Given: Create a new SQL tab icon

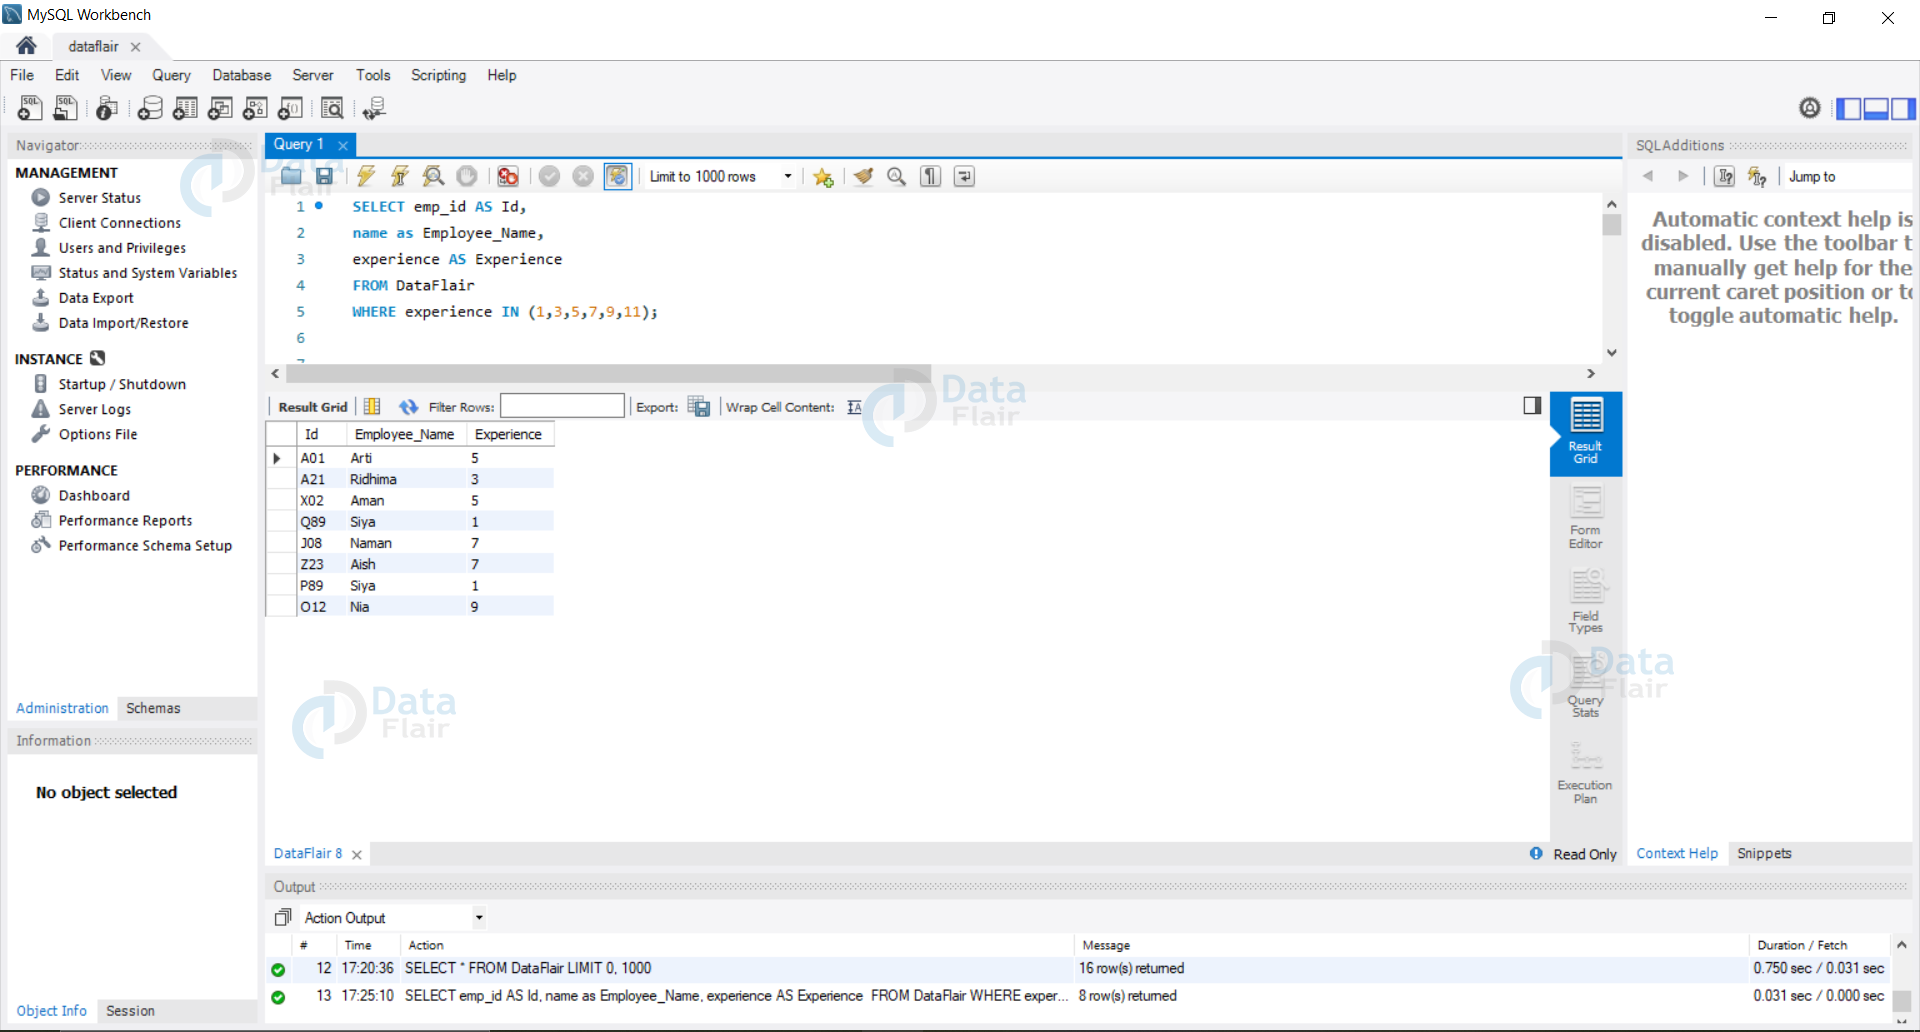Looking at the screenshot, I should coord(30,108).
